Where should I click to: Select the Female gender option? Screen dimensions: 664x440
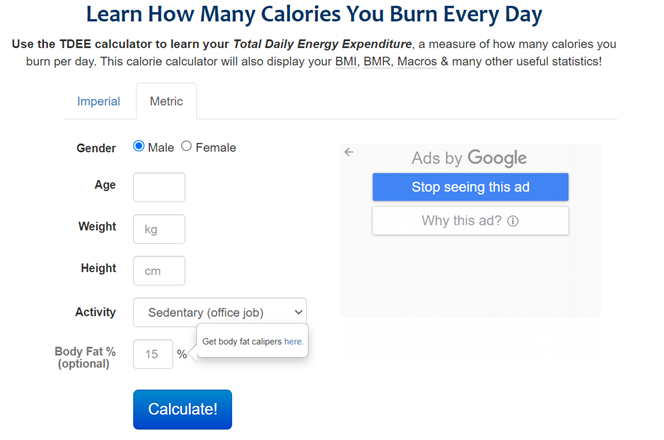(187, 147)
